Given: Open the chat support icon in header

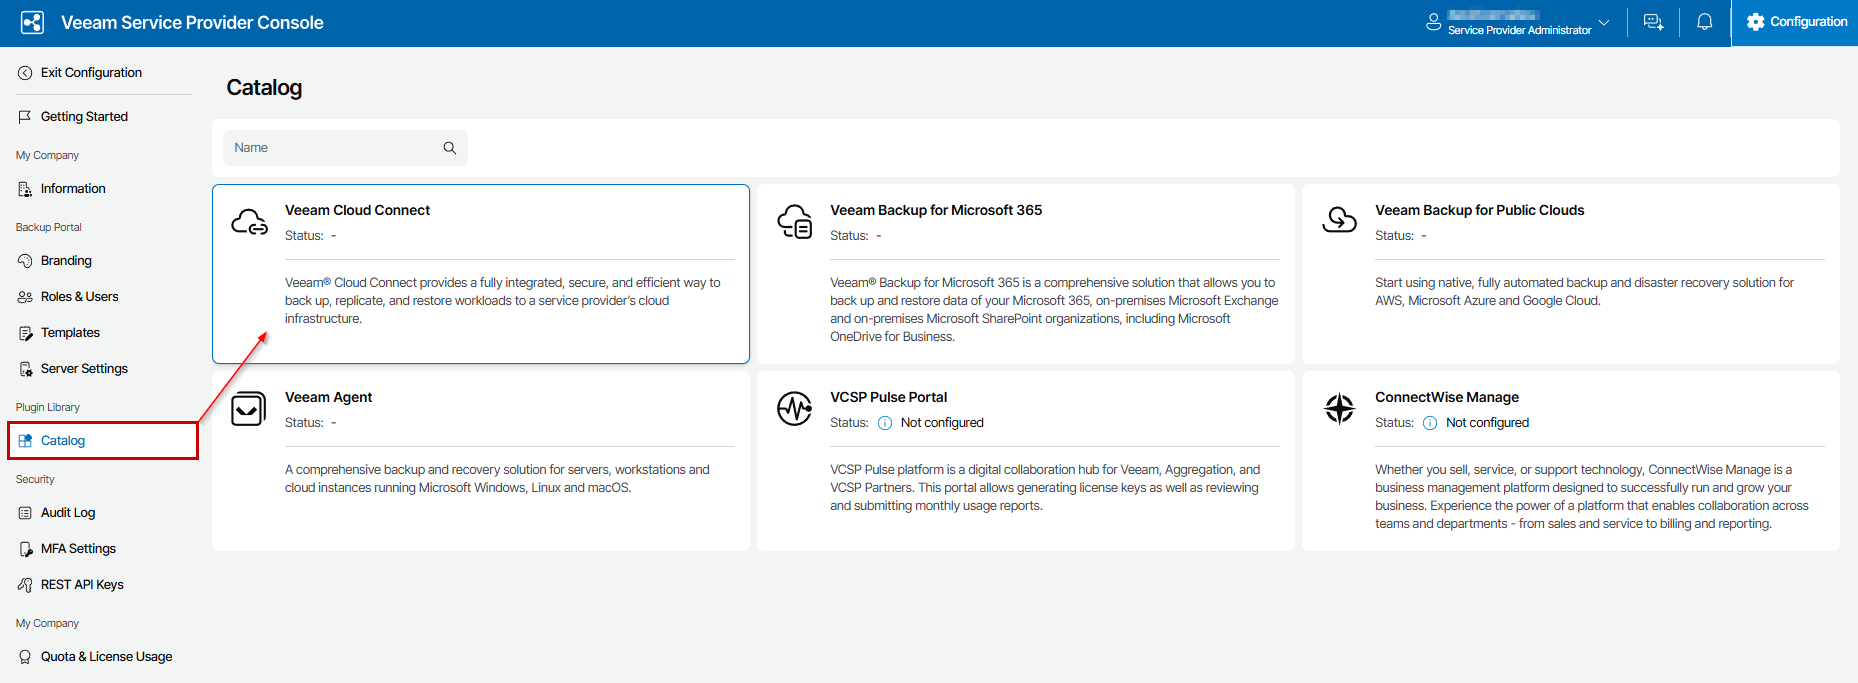Looking at the screenshot, I should pos(1653,22).
